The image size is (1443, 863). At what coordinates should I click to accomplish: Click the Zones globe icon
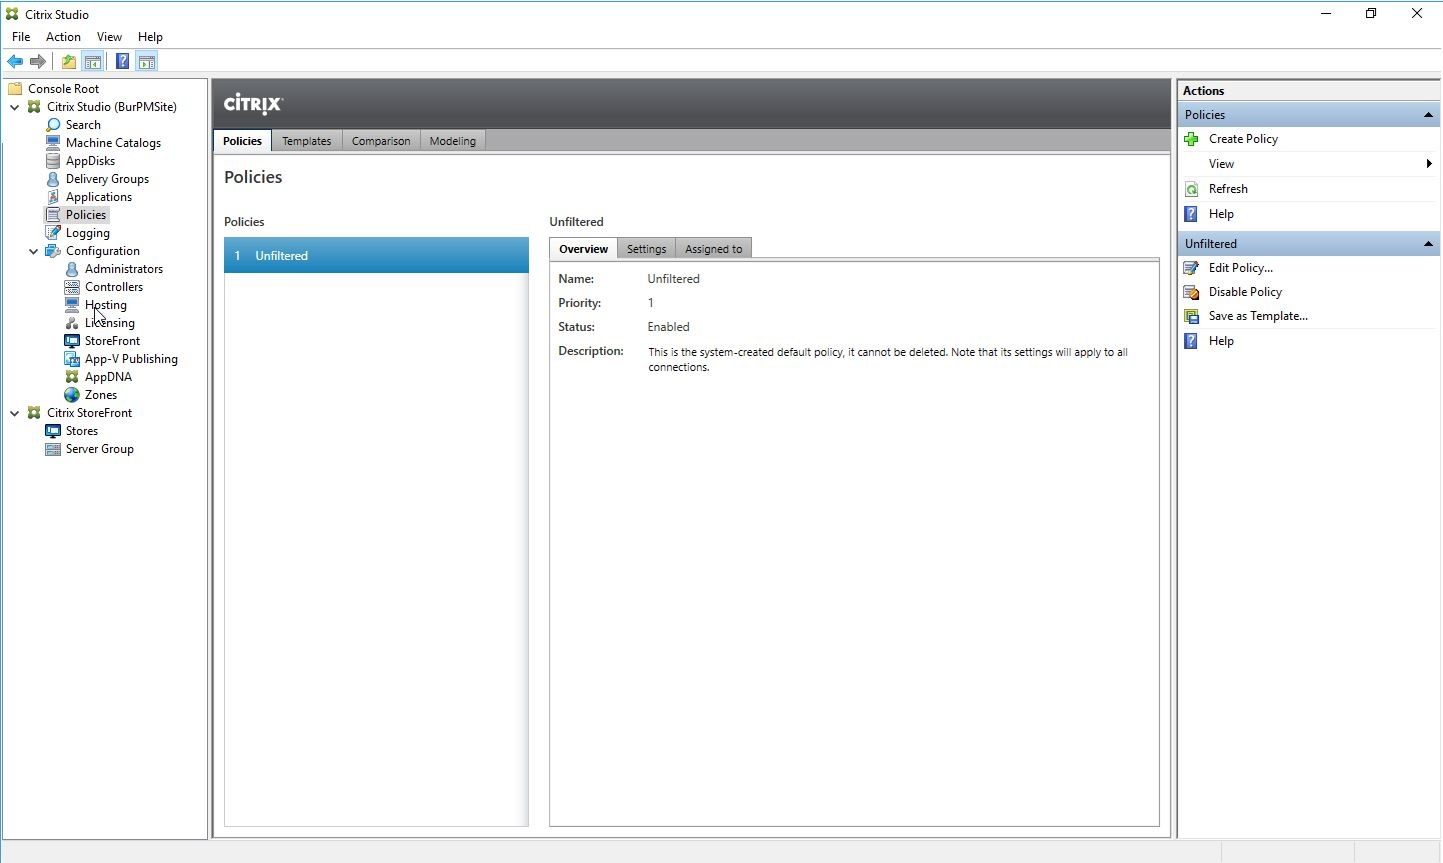tap(72, 395)
